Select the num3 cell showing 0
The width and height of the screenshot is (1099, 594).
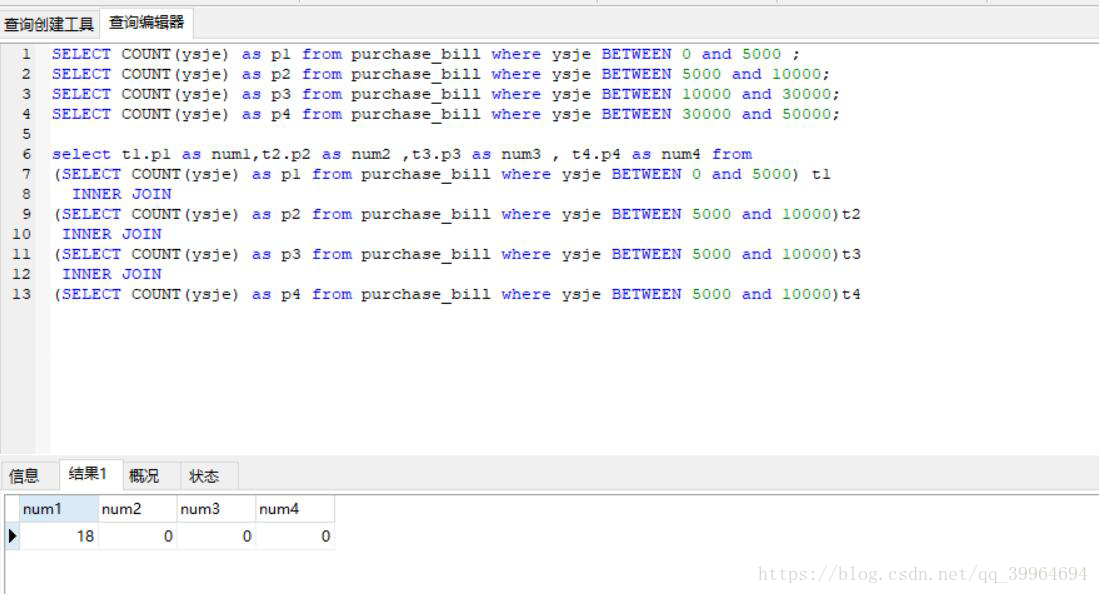tap(216, 536)
